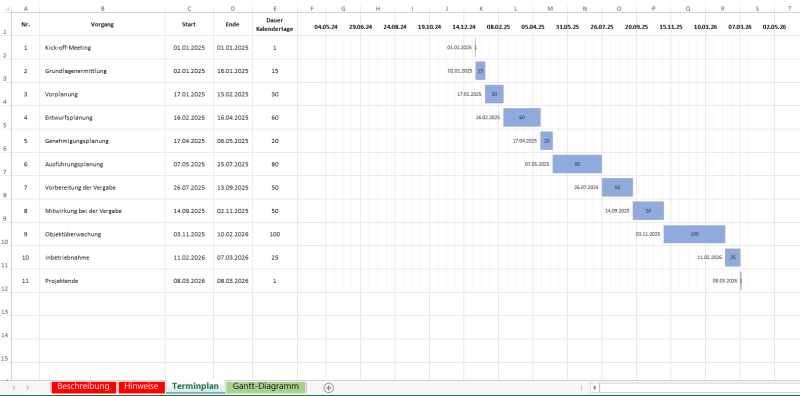This screenshot has height=396, width=800.
Task: Click the 04.05.24 chart axis label
Action: [x=326, y=27]
